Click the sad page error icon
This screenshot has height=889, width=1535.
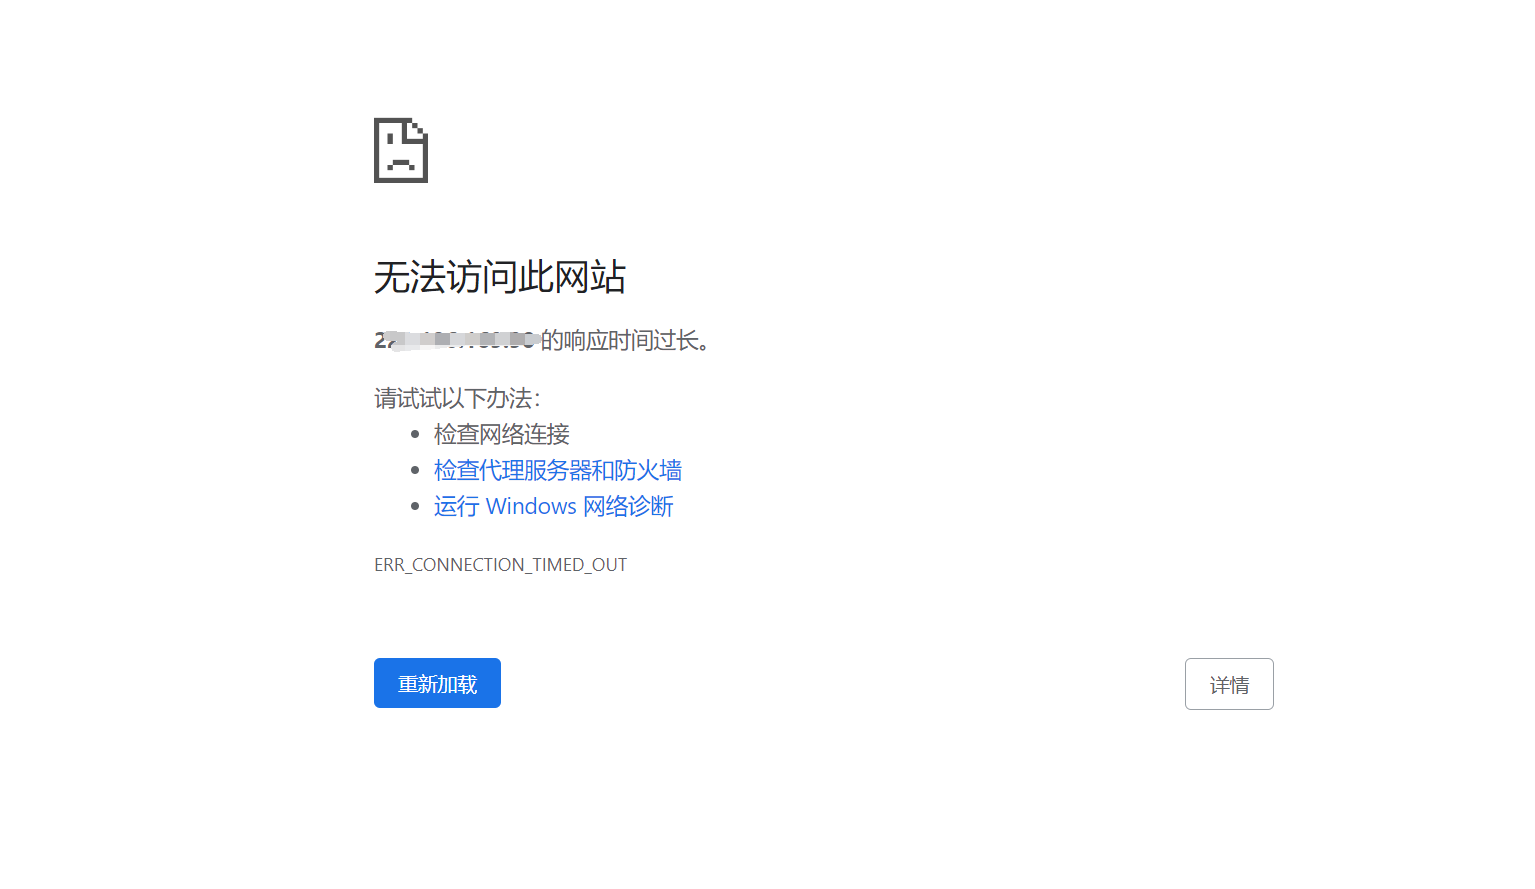point(401,150)
